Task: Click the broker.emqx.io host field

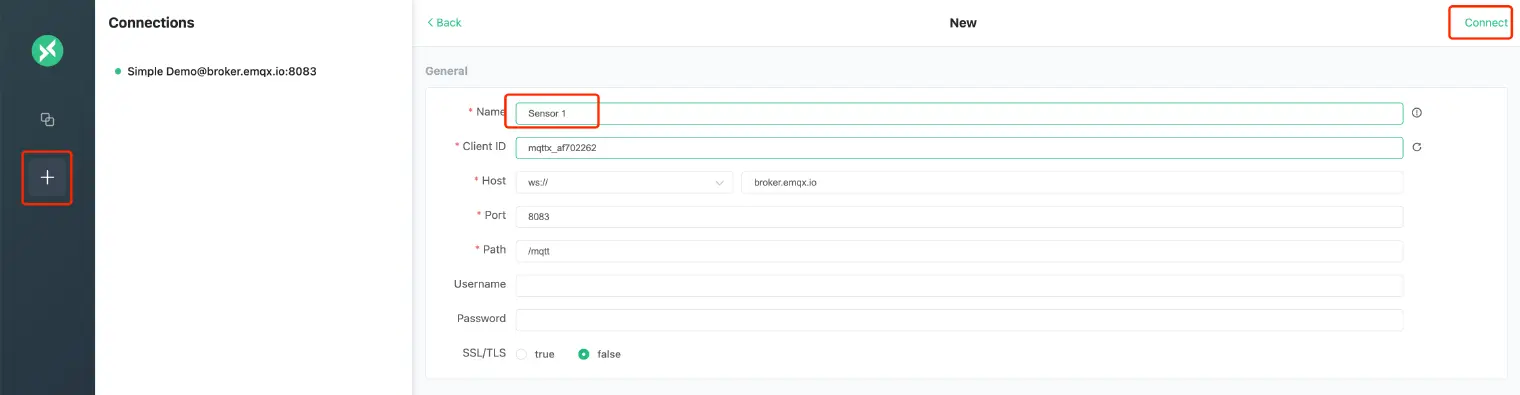Action: (x=1072, y=182)
